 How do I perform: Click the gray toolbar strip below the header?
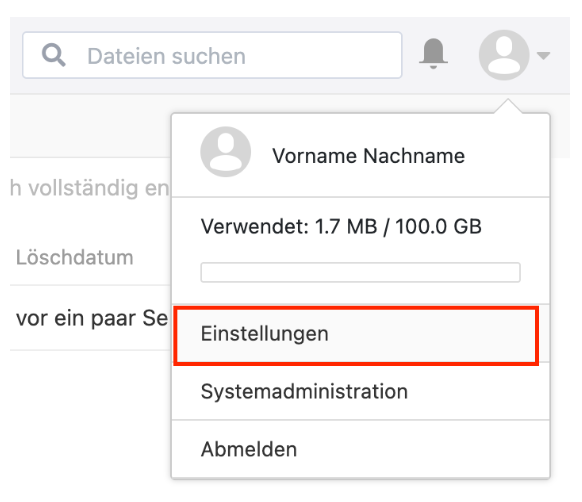coord(90,126)
